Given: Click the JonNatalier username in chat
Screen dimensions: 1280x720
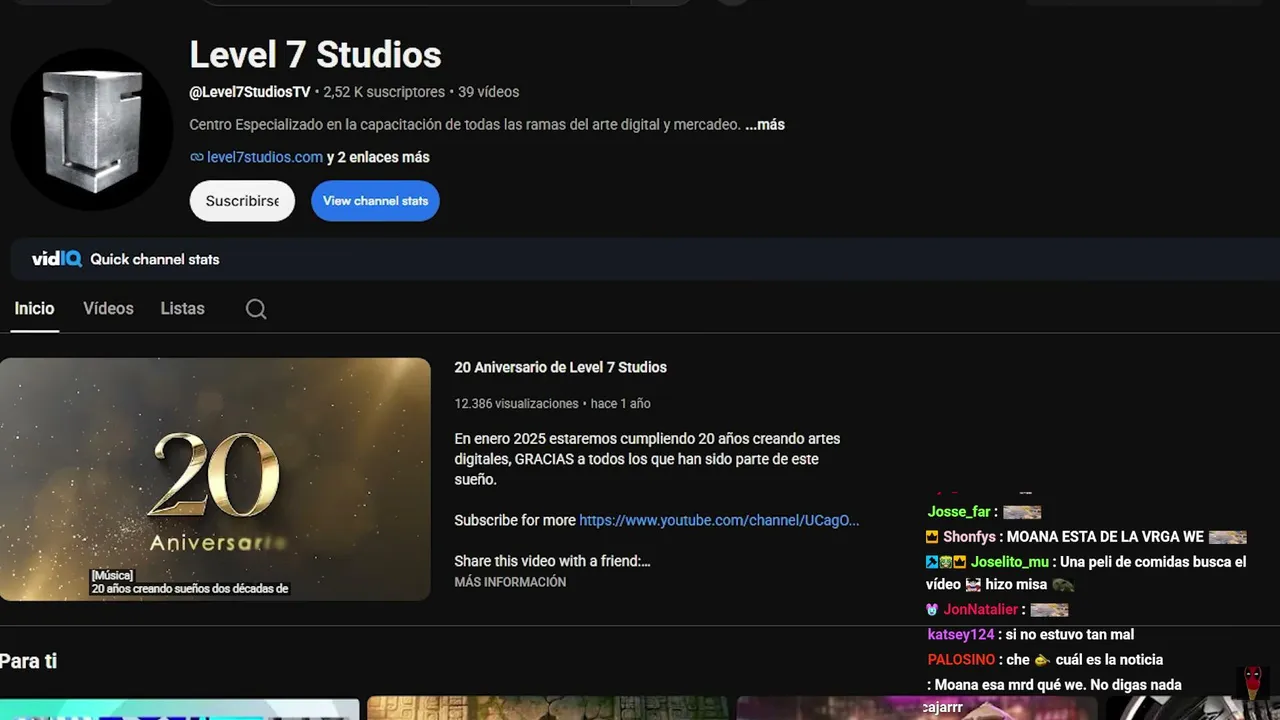Looking at the screenshot, I should pyautogui.click(x=981, y=609).
